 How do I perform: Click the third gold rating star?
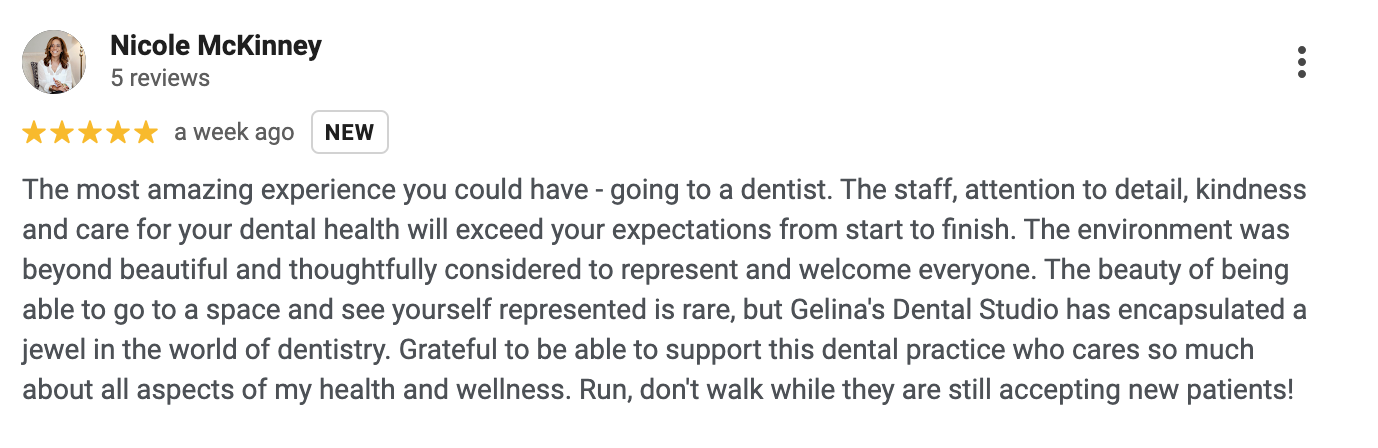coord(90,132)
